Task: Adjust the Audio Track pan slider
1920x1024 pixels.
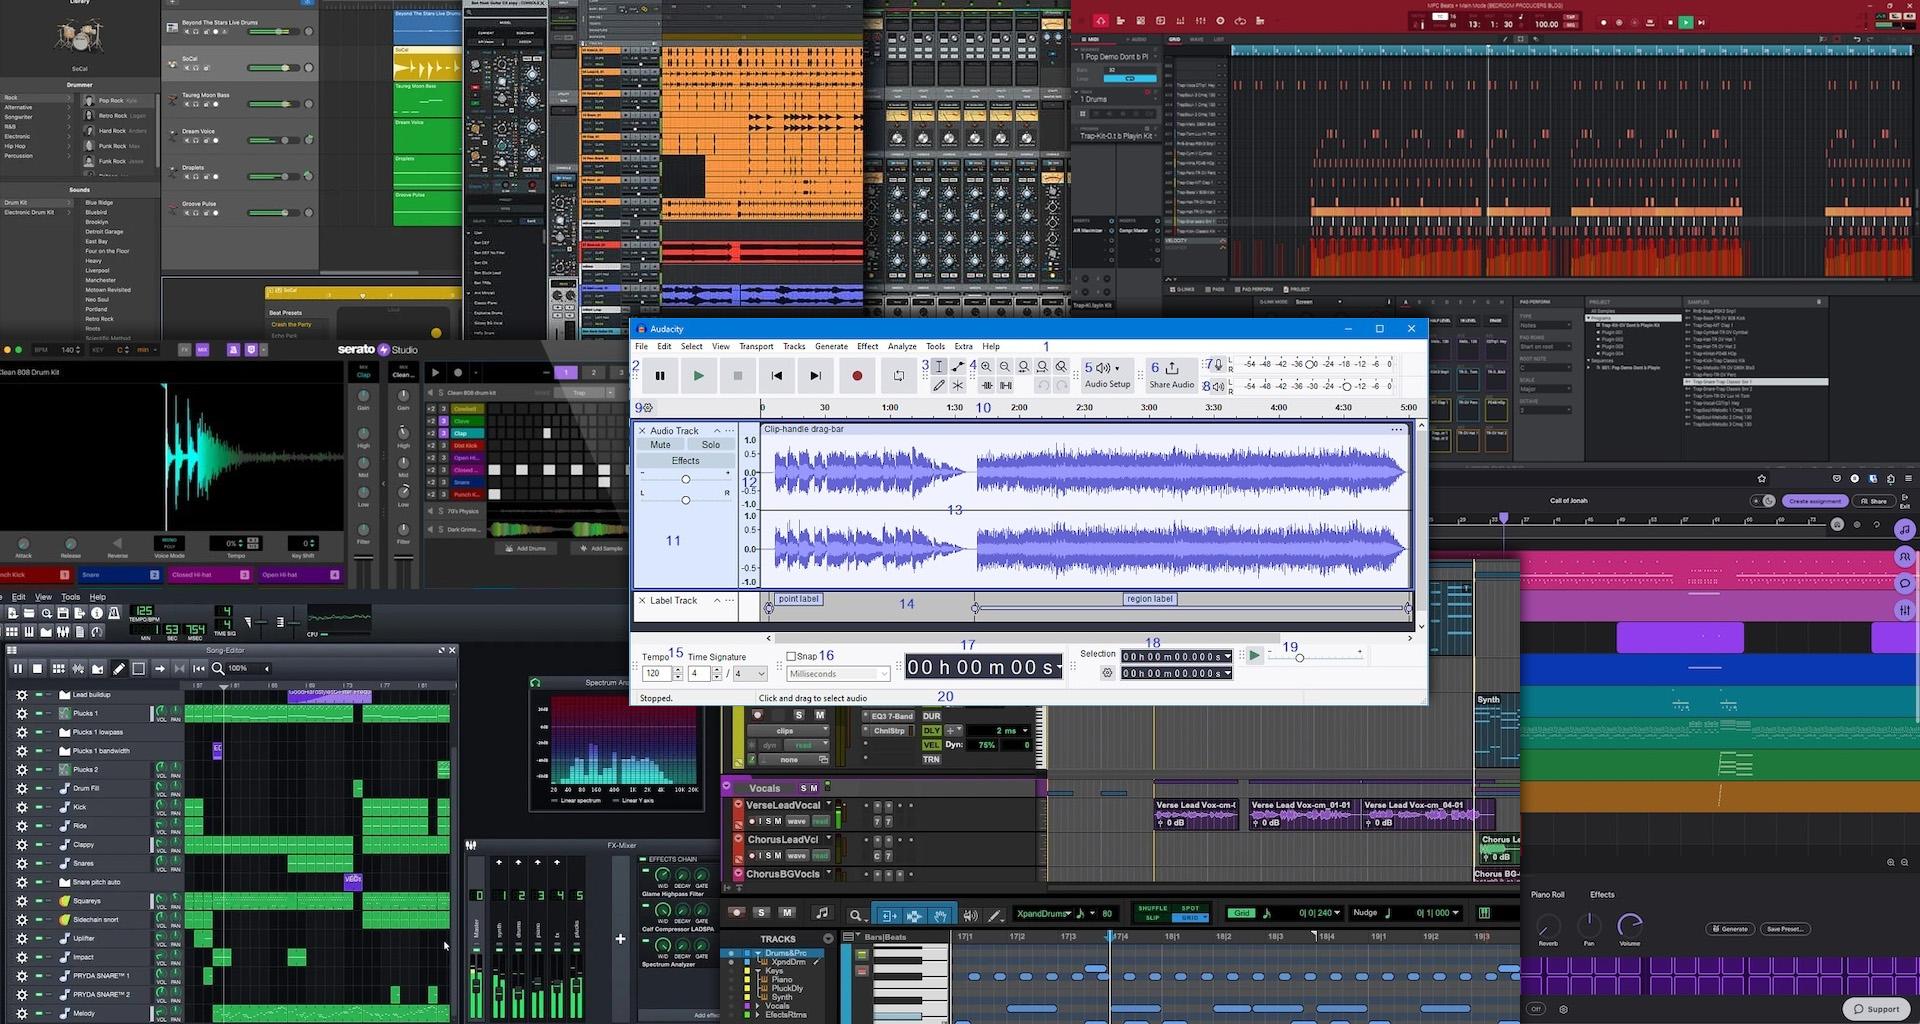Action: click(685, 500)
